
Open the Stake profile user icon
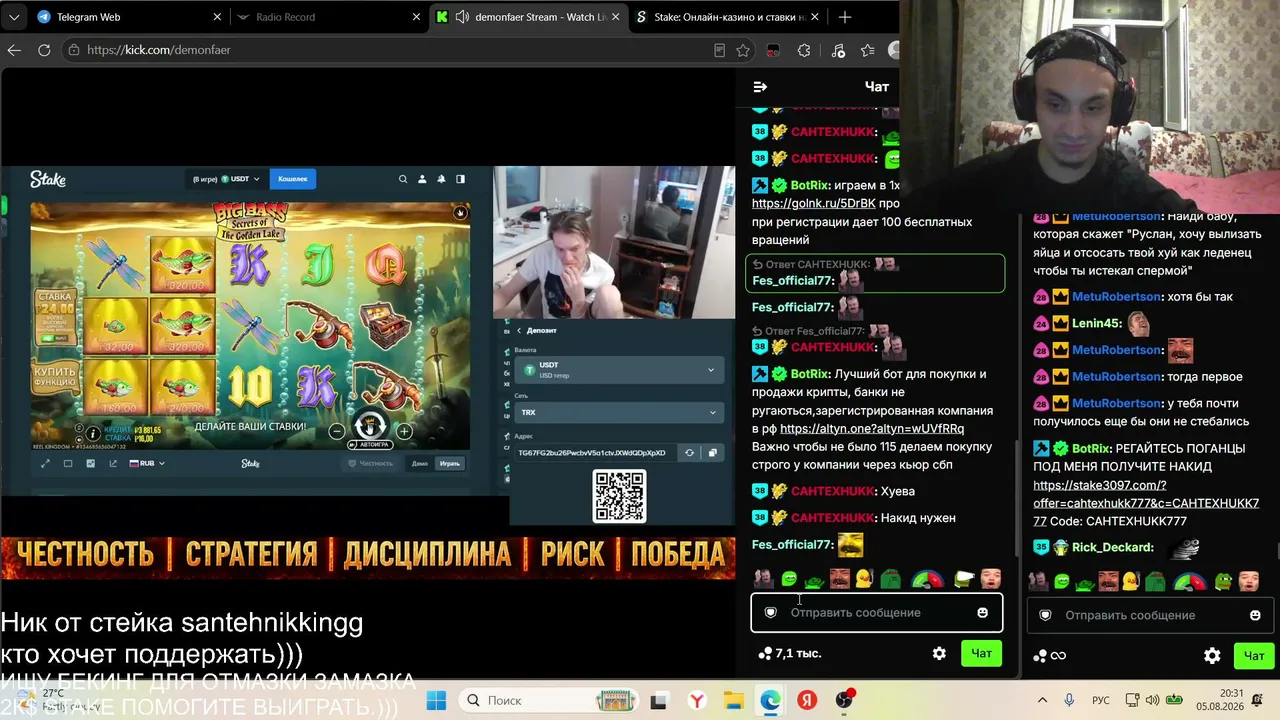coord(422,179)
